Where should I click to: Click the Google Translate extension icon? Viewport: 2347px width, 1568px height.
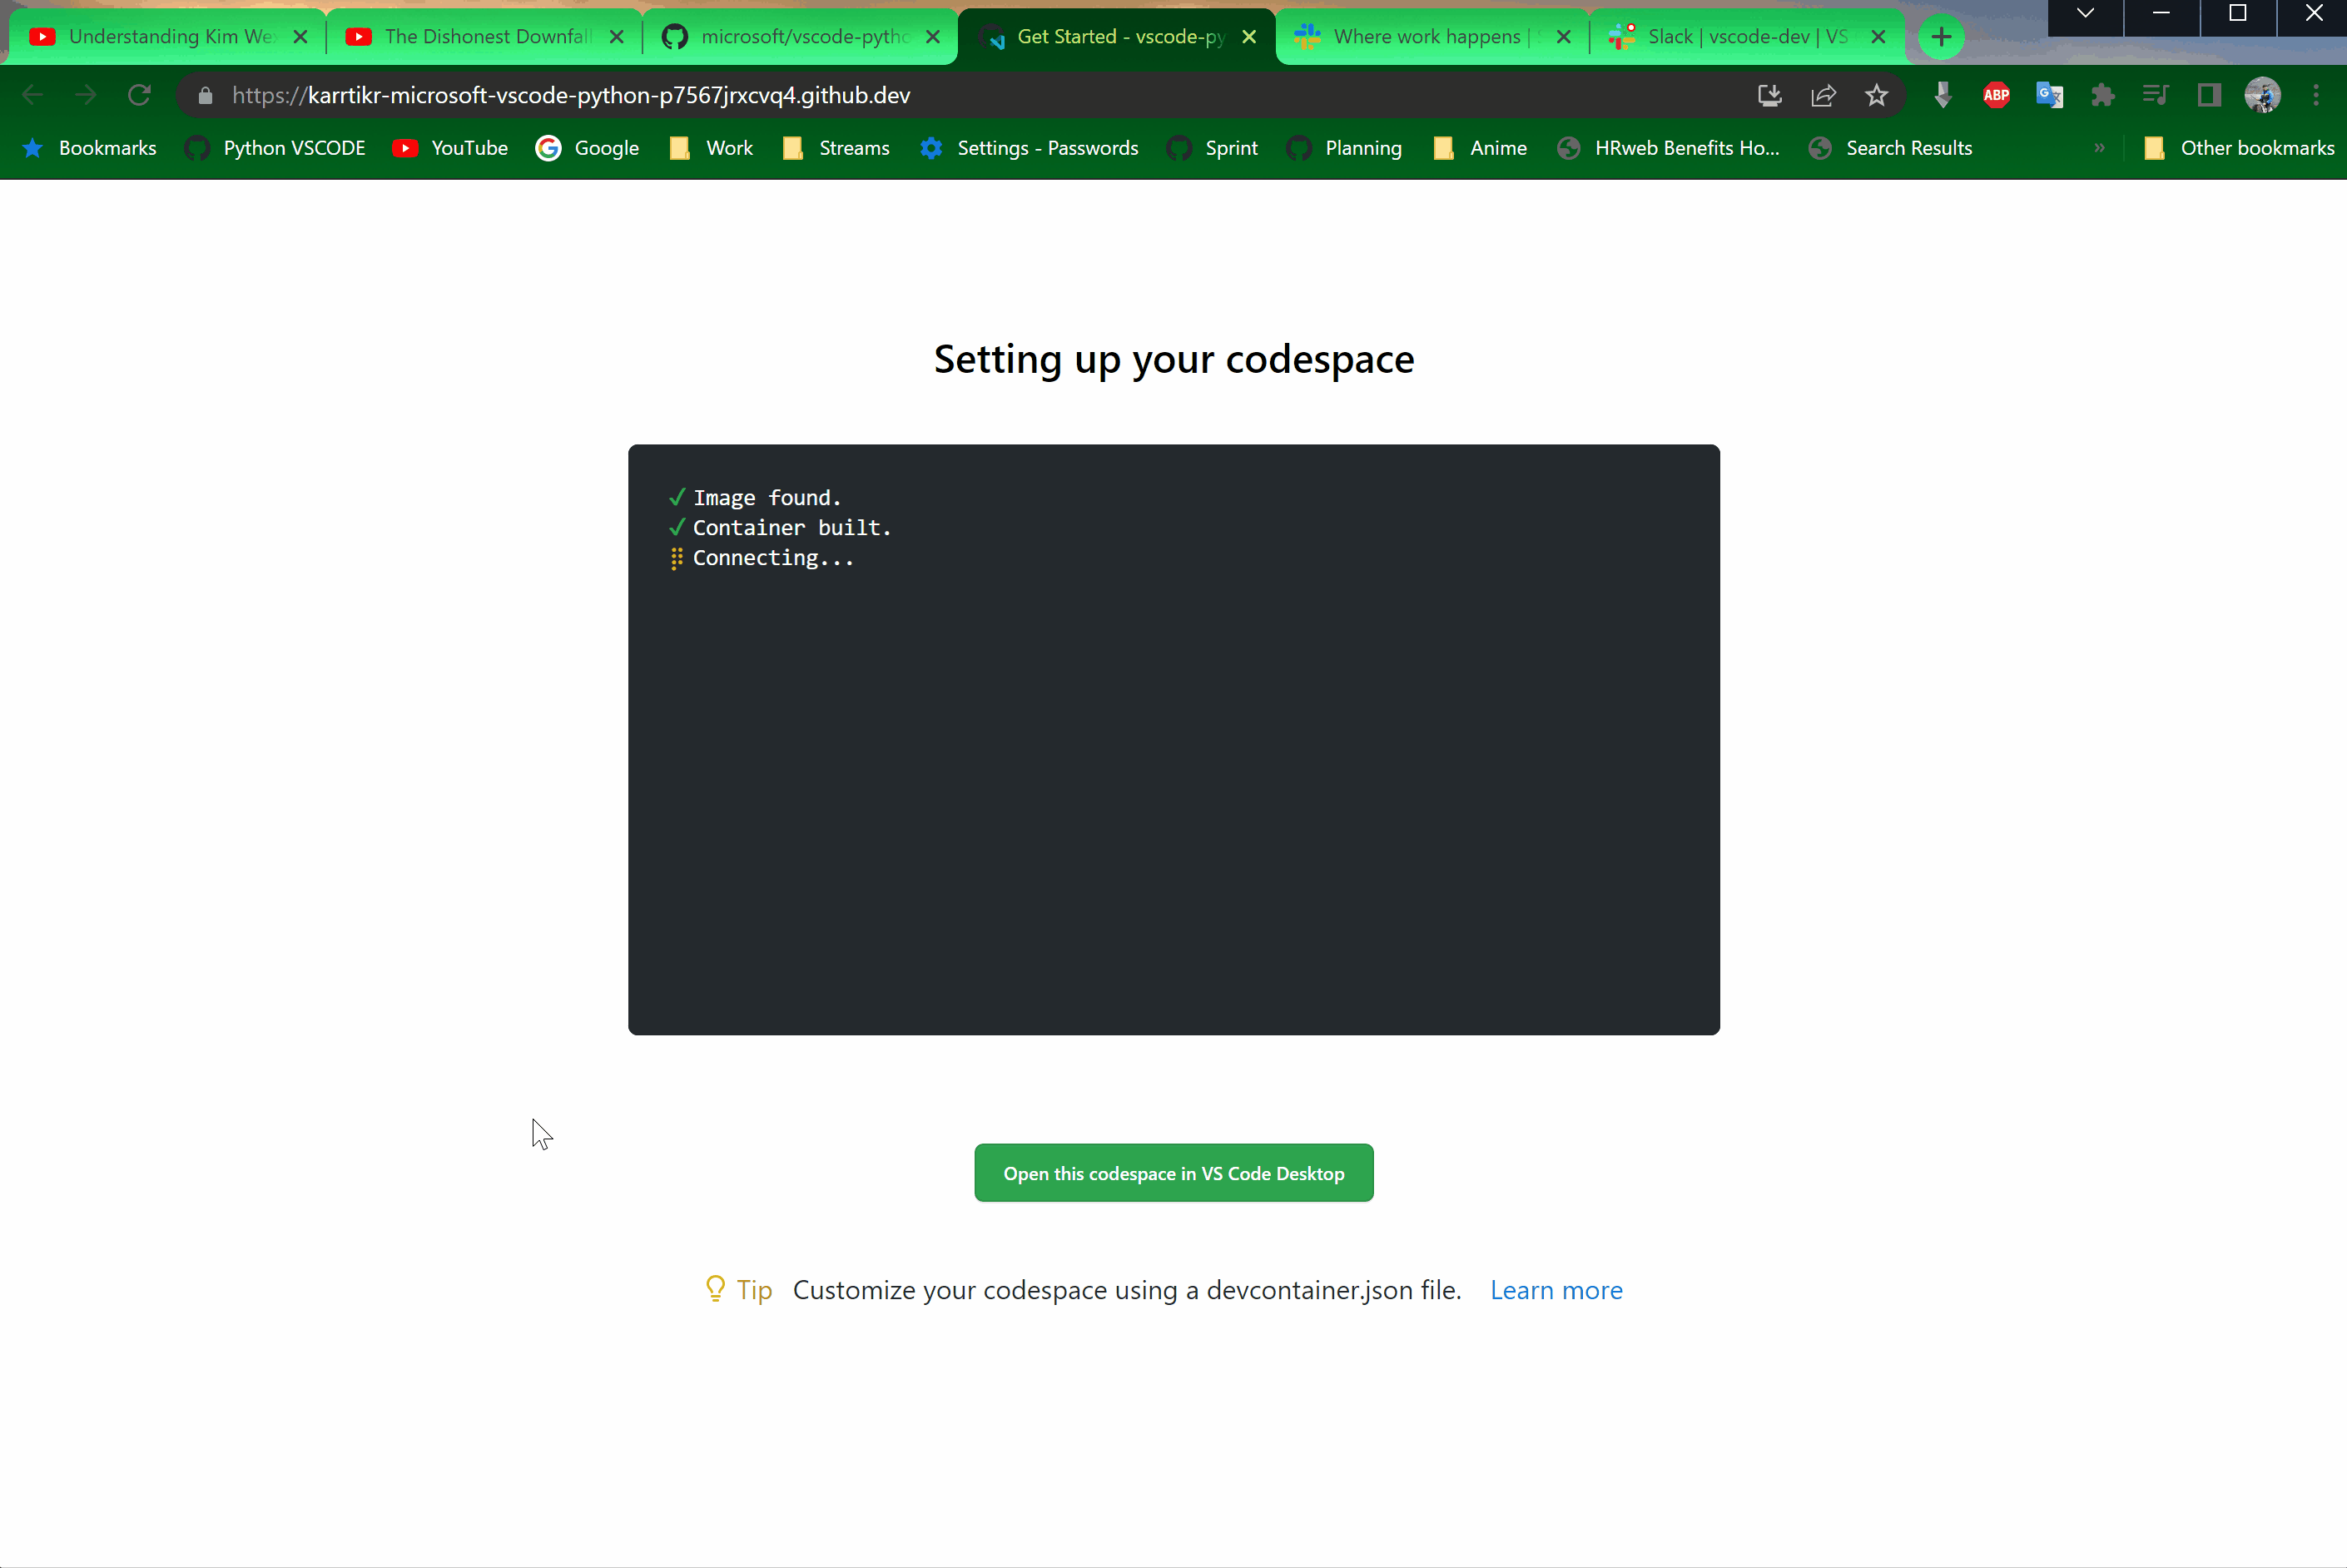click(x=2050, y=95)
